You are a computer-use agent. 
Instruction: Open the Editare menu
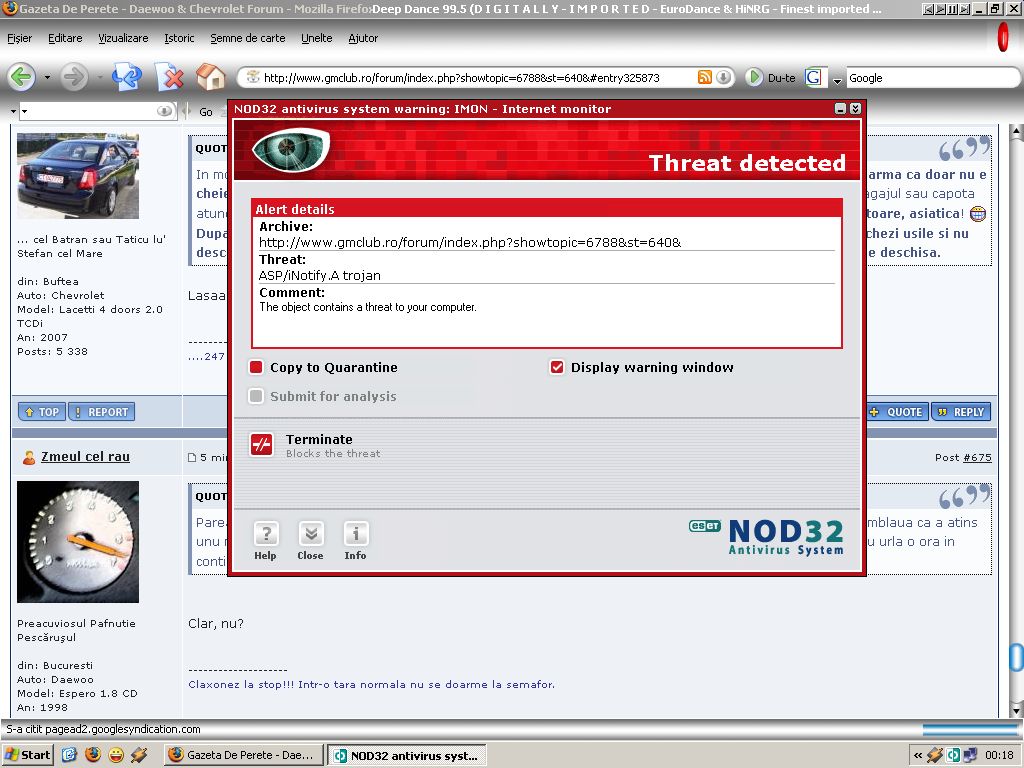[x=65, y=38]
